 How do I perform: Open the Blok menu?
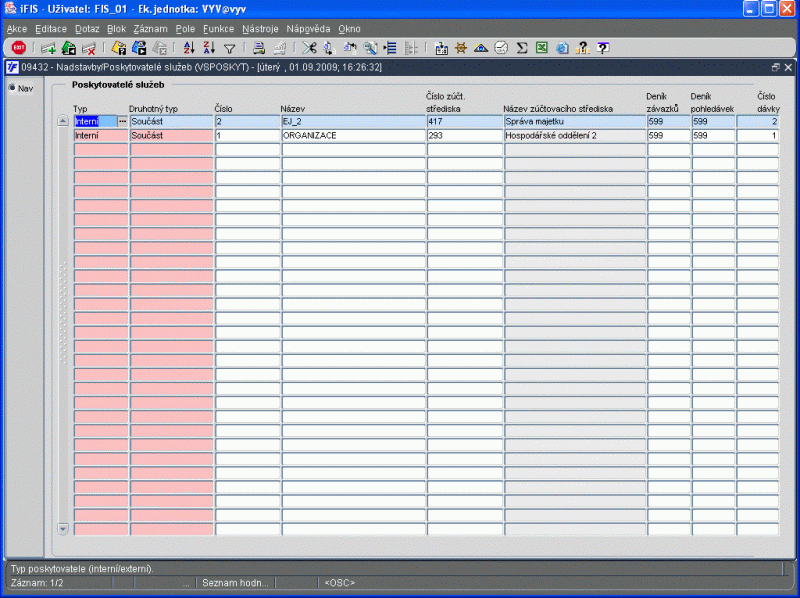116,29
